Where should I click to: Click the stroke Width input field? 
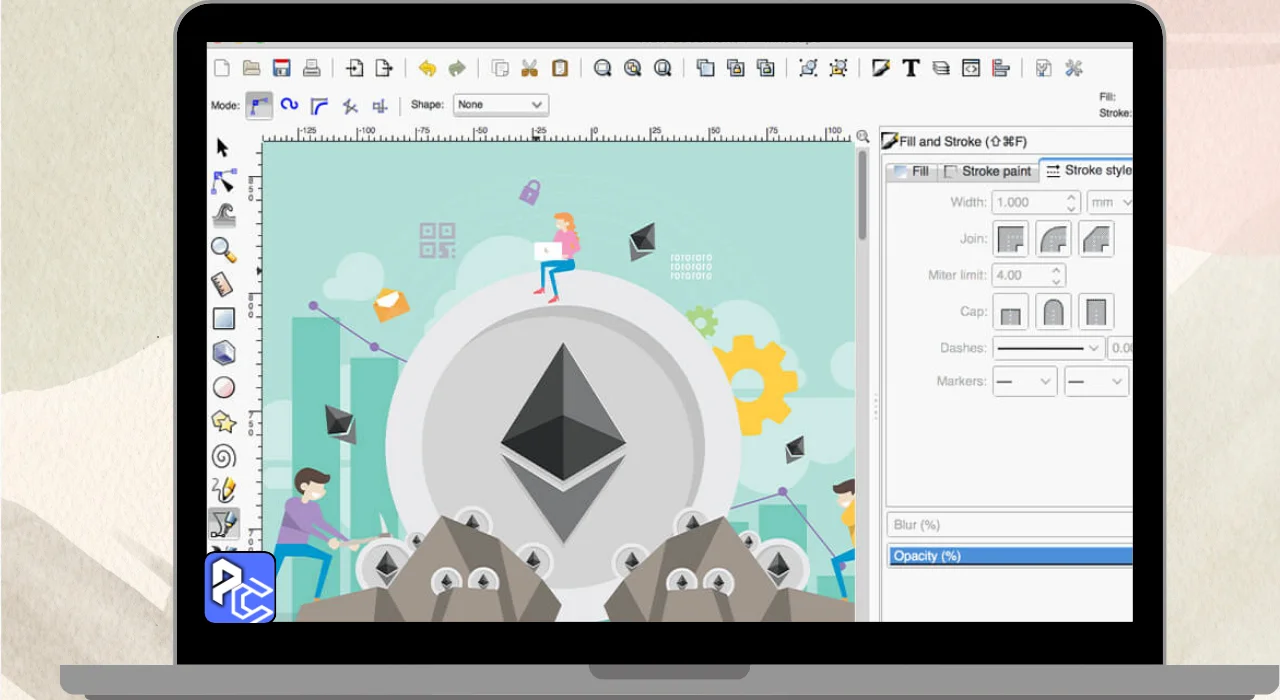1028,202
